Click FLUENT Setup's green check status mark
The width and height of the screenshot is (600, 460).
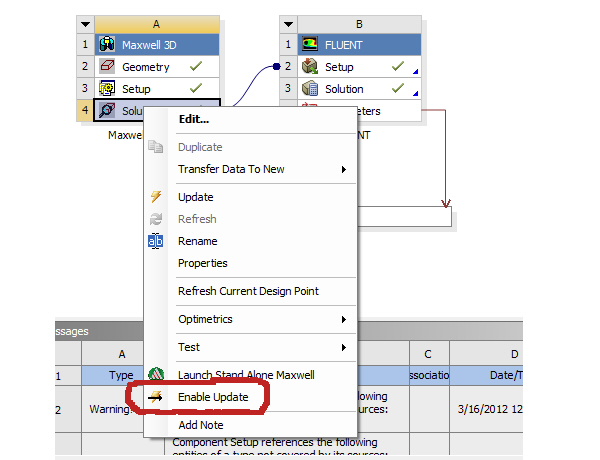tap(398, 66)
